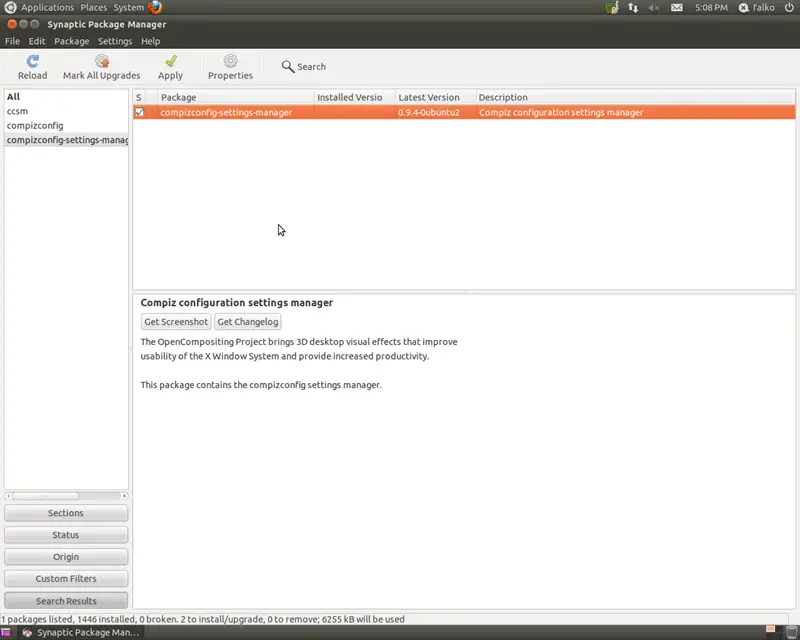Switch the filter pane to Sections

coord(66,513)
